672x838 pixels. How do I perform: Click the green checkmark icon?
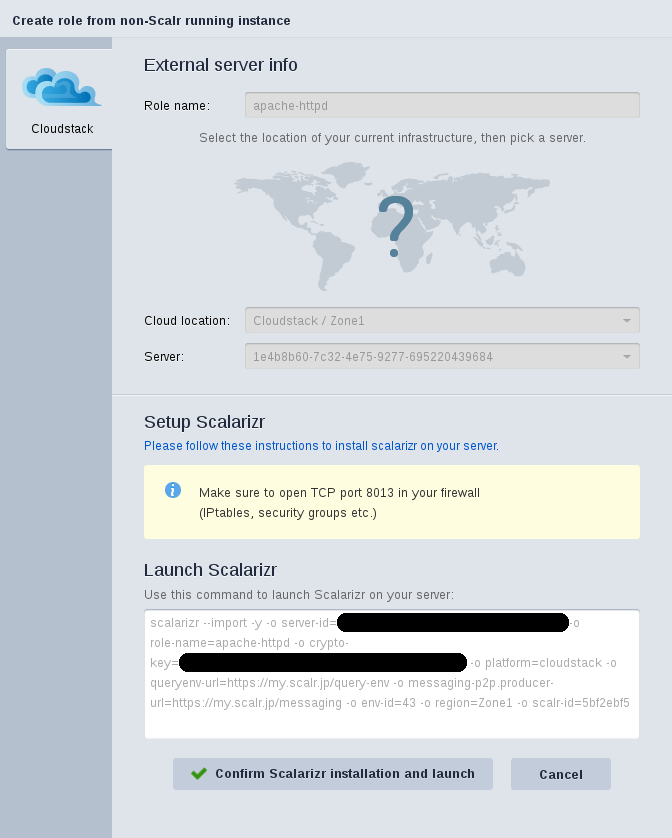(199, 773)
